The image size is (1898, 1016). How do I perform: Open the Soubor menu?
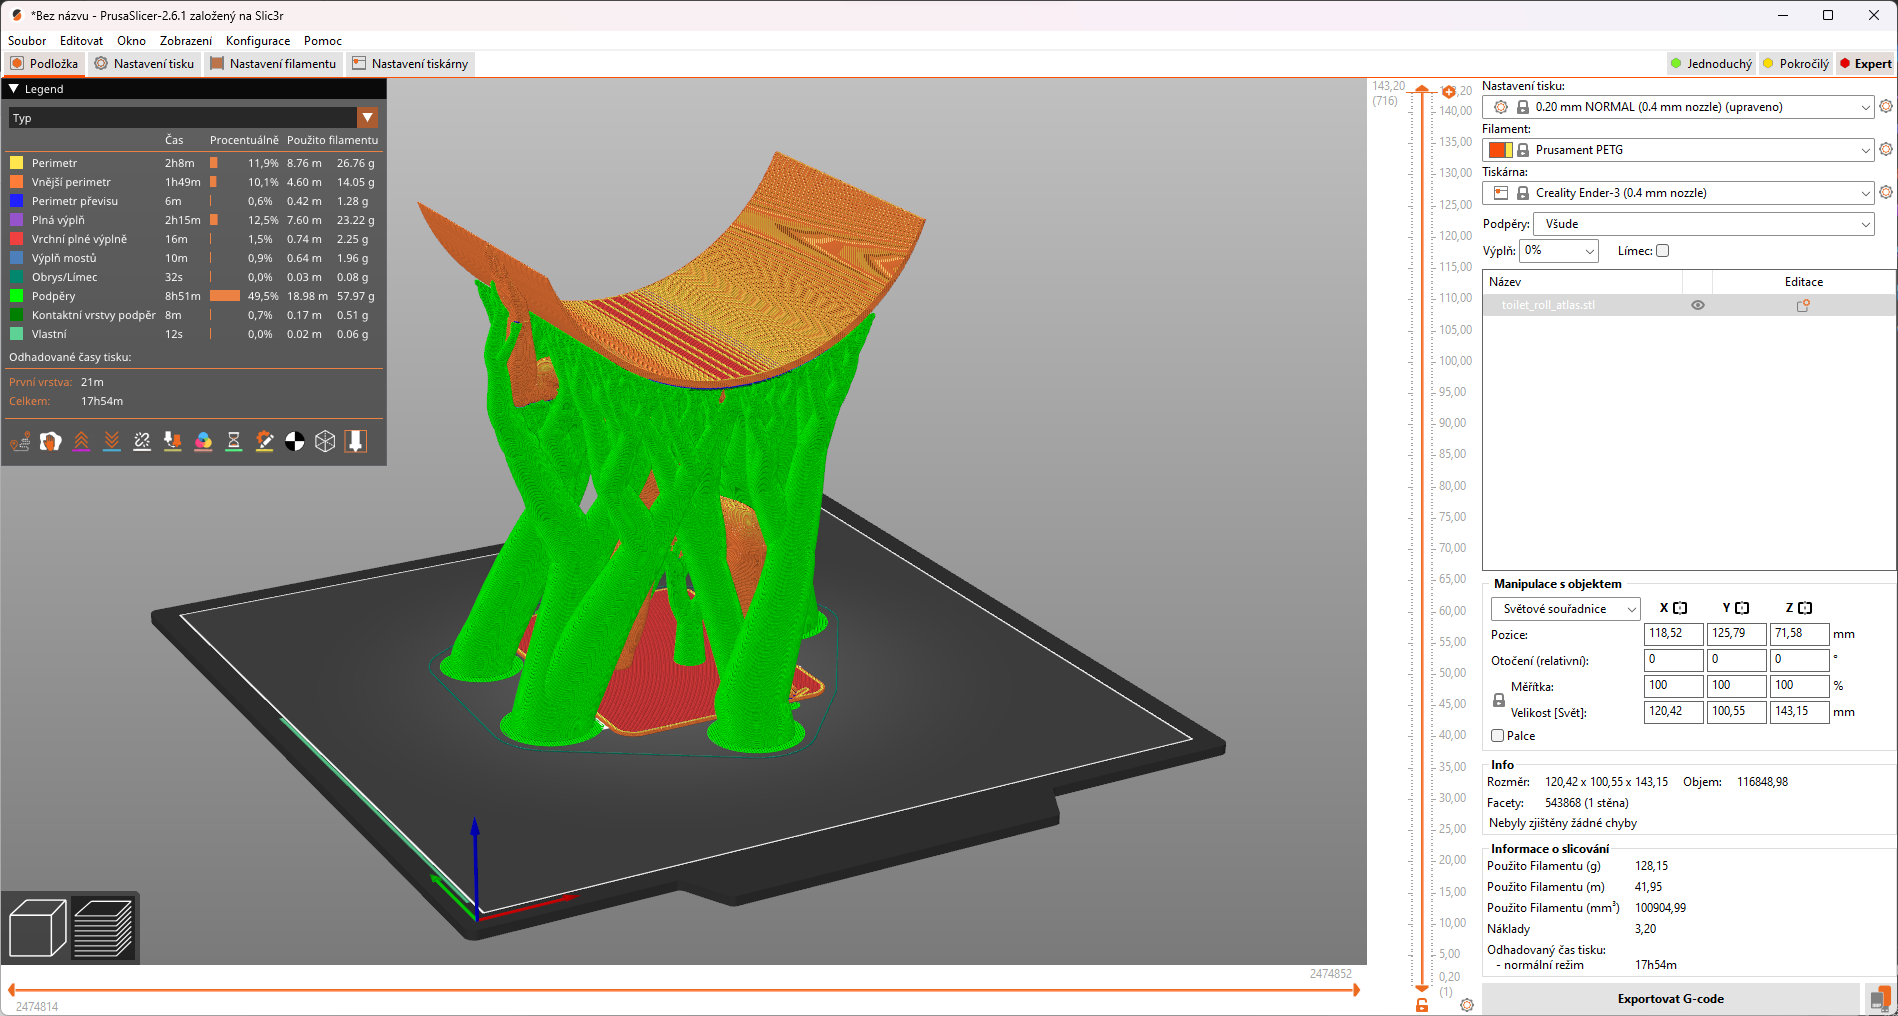pyautogui.click(x=27, y=41)
